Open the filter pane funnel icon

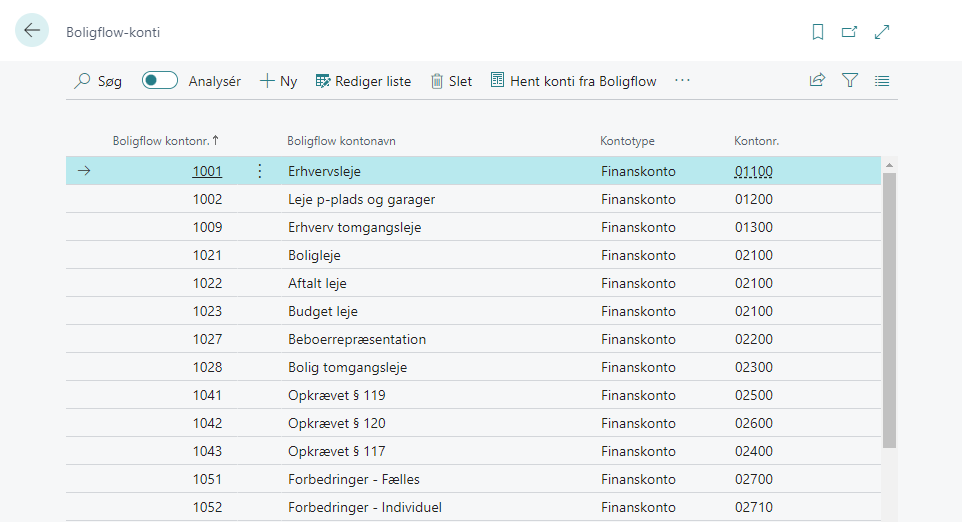850,80
